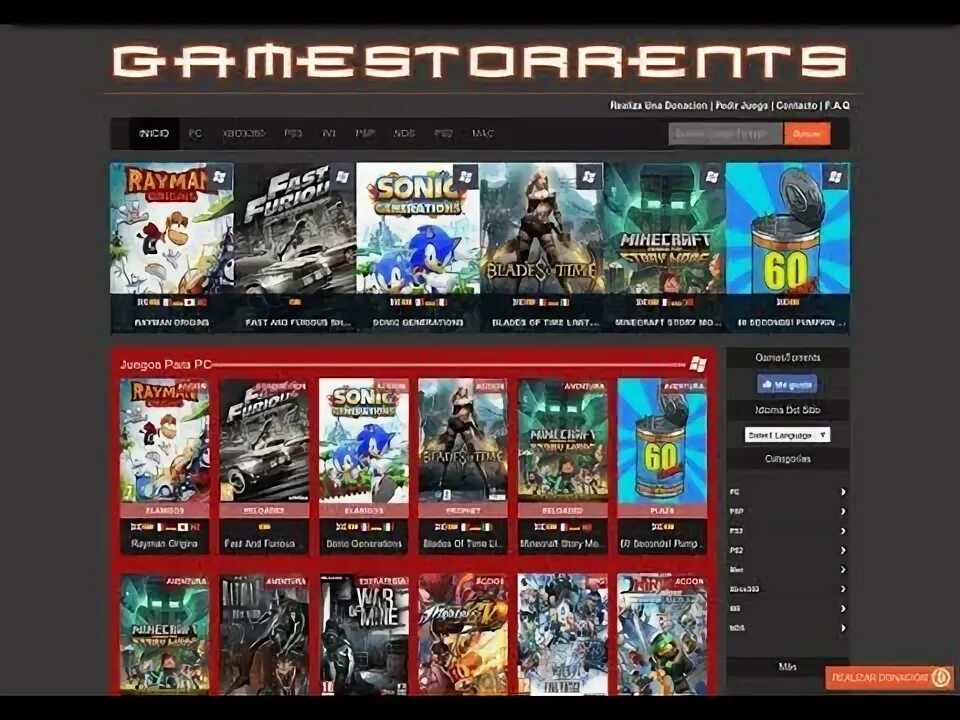Select the INICIO tab in navigation bar
960x720 pixels.
154,133
